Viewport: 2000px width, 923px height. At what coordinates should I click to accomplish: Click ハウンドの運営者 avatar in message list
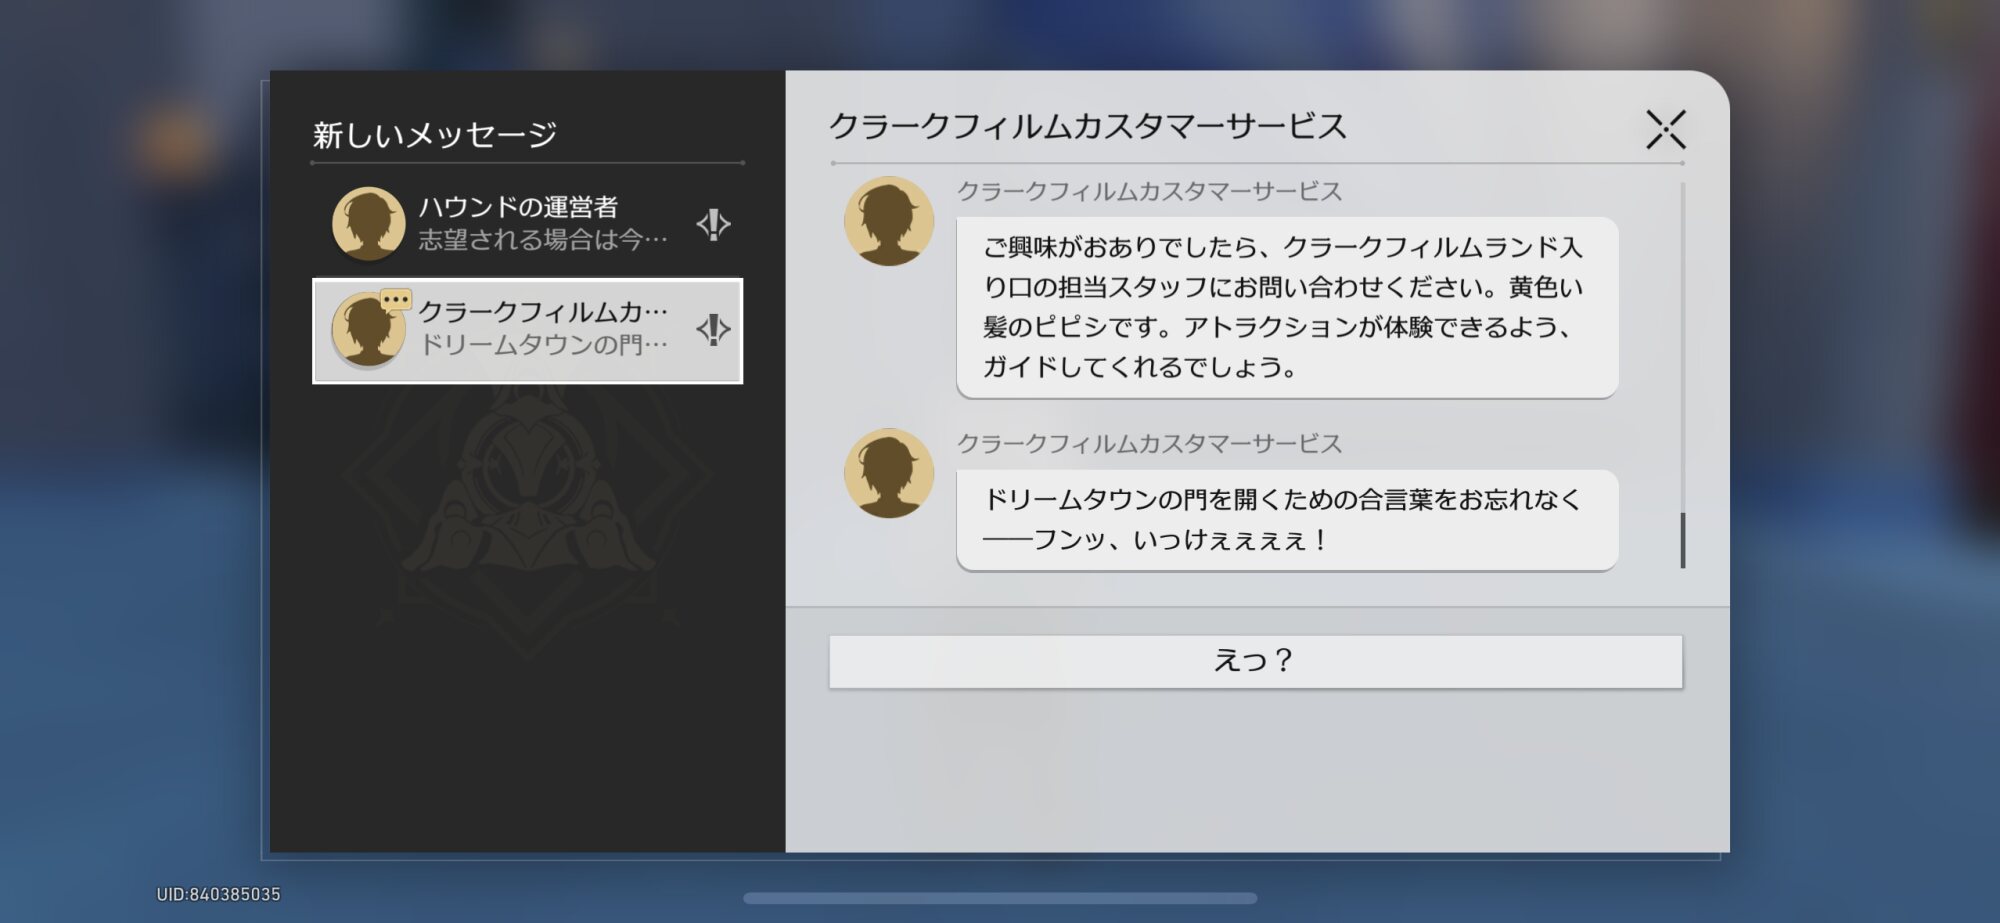(x=368, y=224)
